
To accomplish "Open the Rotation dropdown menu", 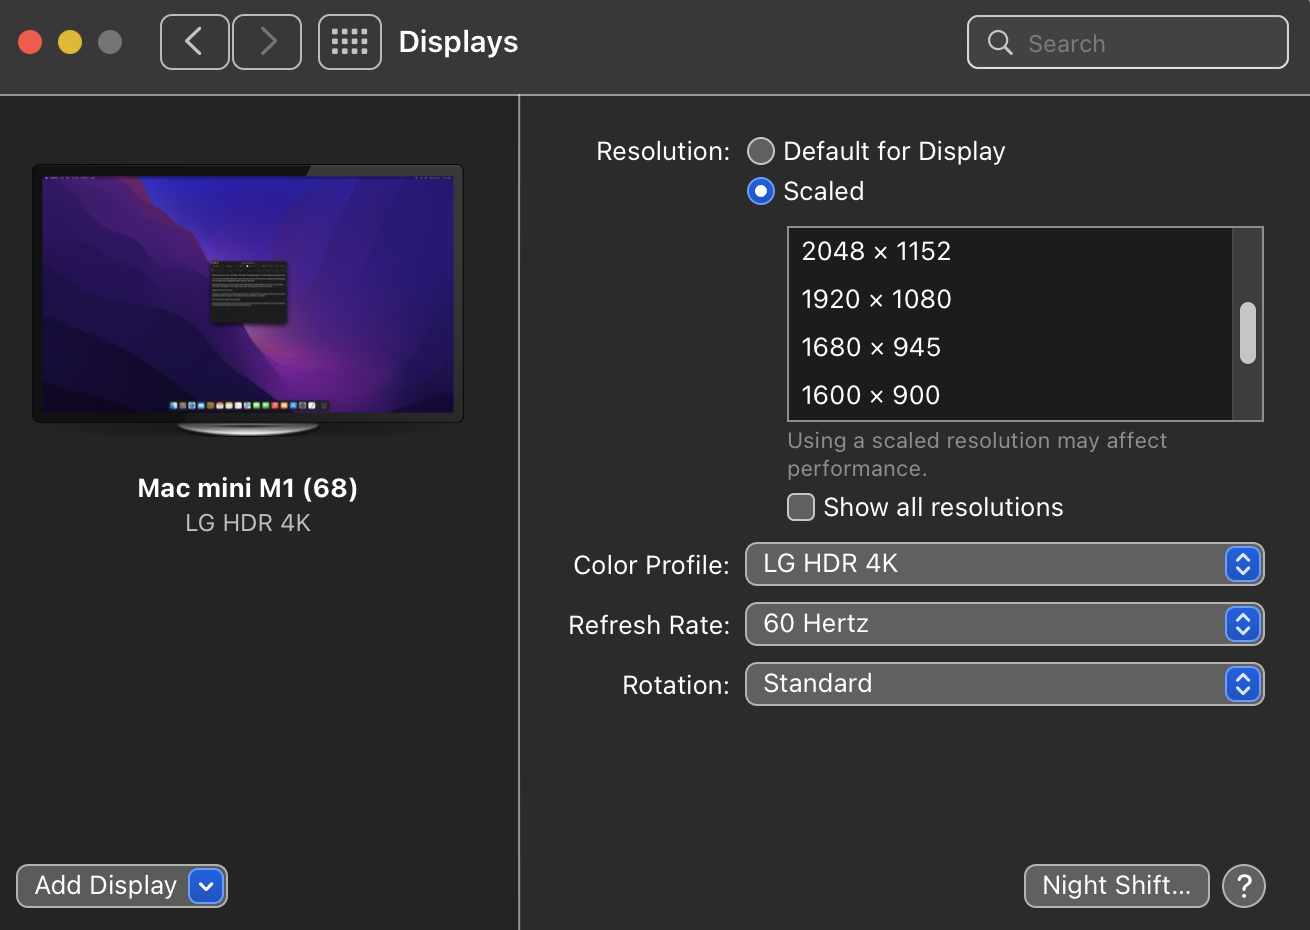I will 1004,684.
